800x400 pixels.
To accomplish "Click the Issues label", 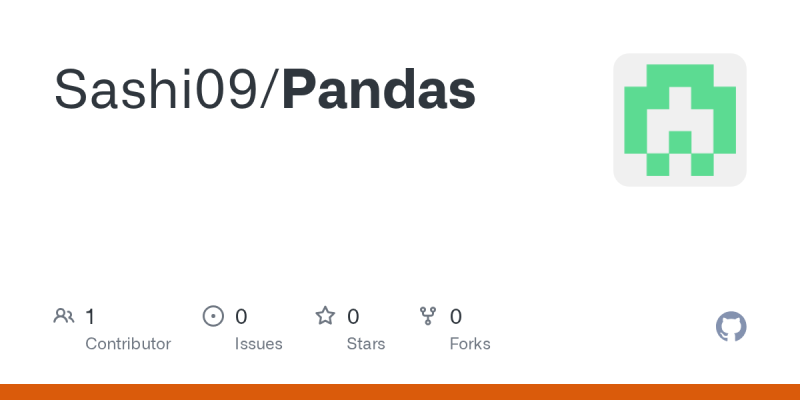I will (258, 344).
